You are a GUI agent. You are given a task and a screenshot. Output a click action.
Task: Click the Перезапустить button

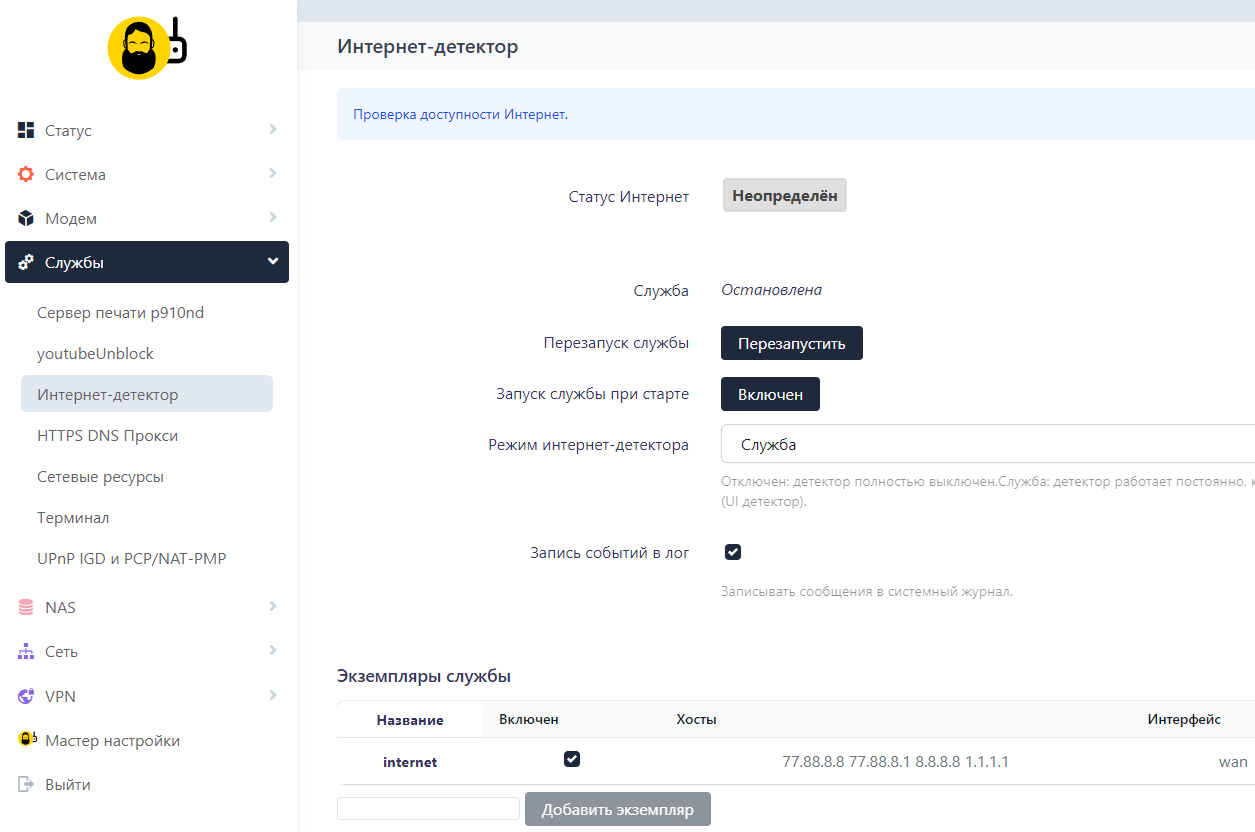(x=792, y=343)
